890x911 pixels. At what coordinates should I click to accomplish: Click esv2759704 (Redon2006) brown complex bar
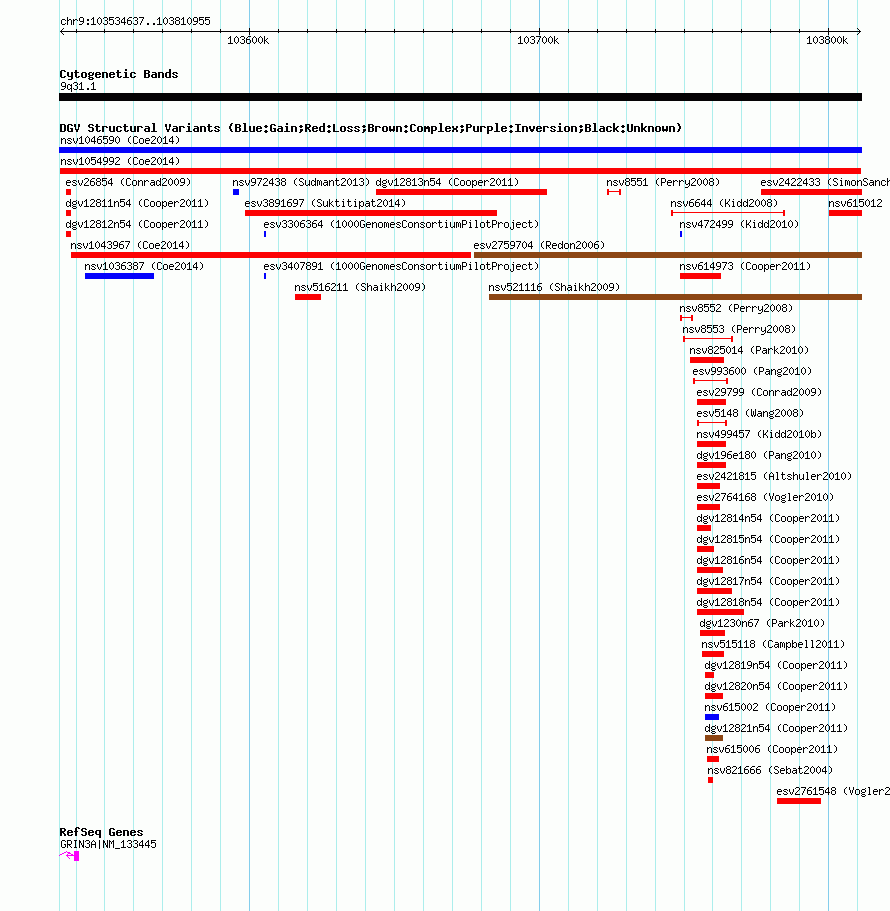coord(668,255)
